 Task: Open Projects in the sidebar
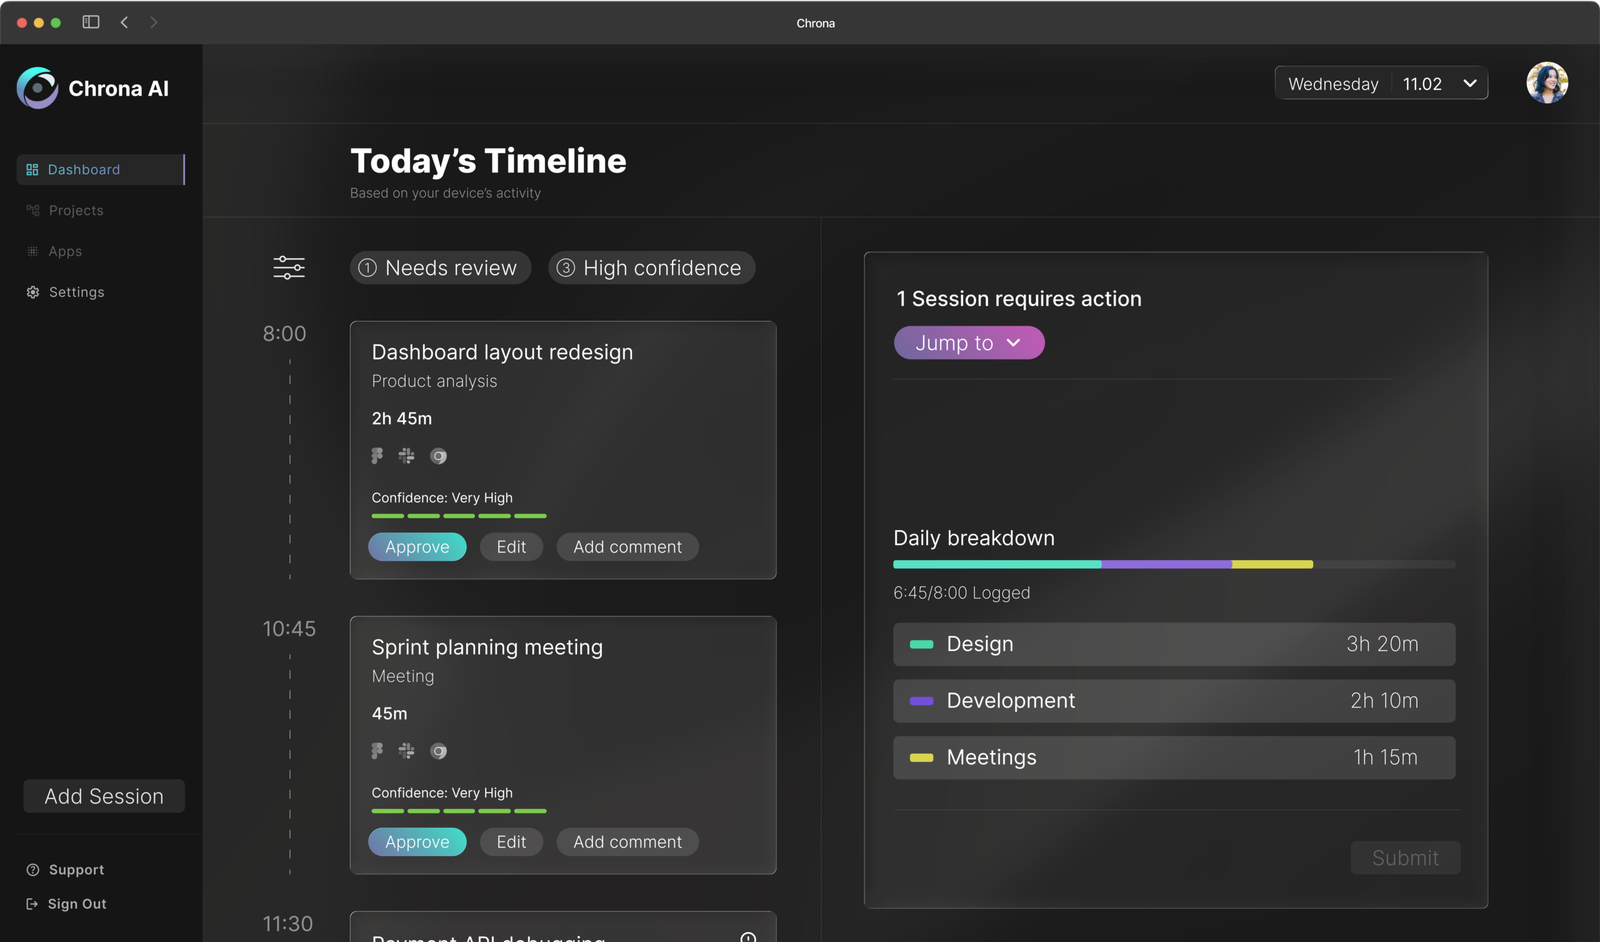(x=76, y=210)
